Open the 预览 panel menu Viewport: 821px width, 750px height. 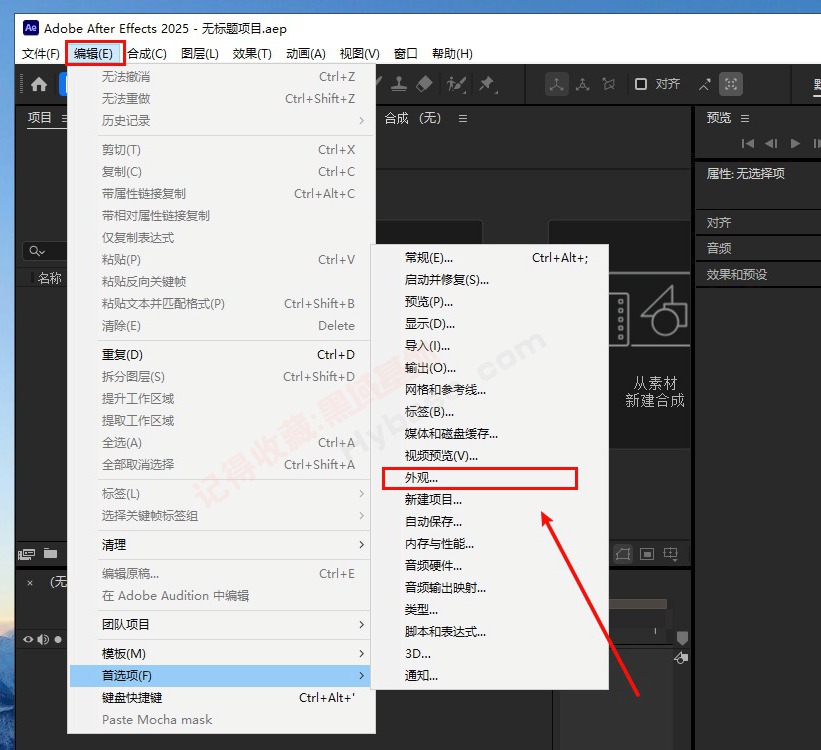tap(745, 118)
